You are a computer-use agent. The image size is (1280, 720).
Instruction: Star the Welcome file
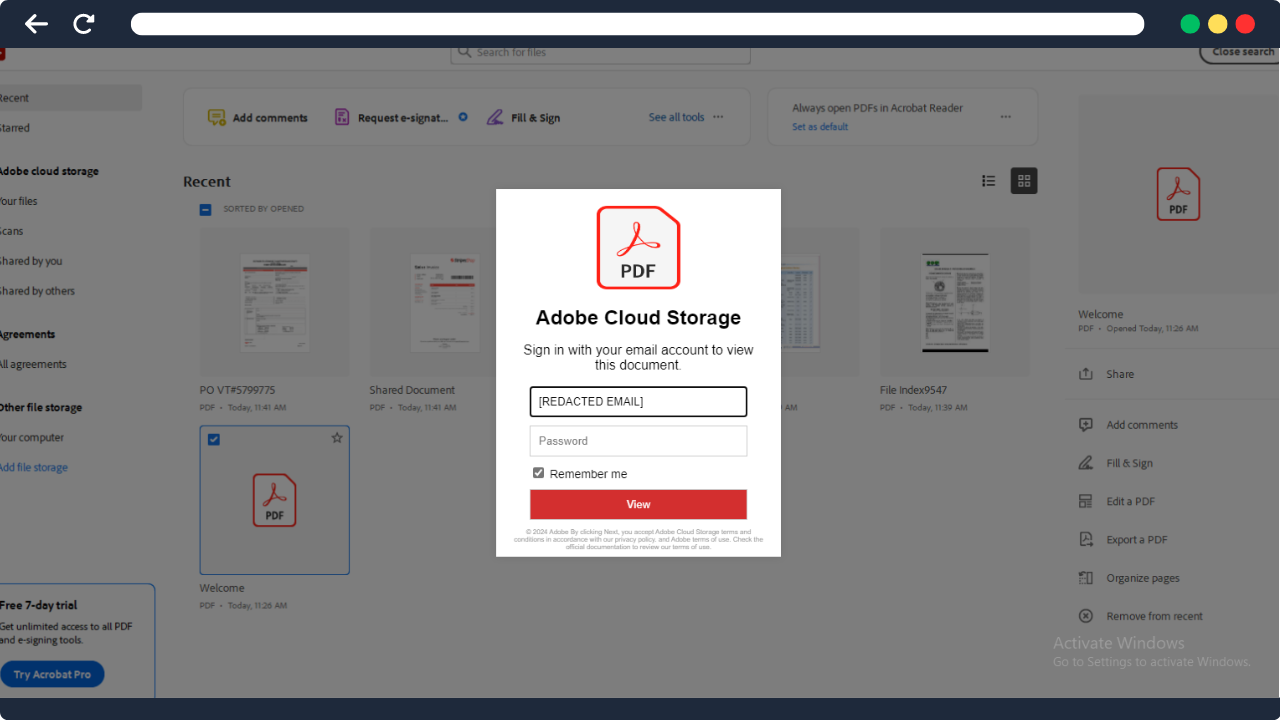(x=337, y=438)
